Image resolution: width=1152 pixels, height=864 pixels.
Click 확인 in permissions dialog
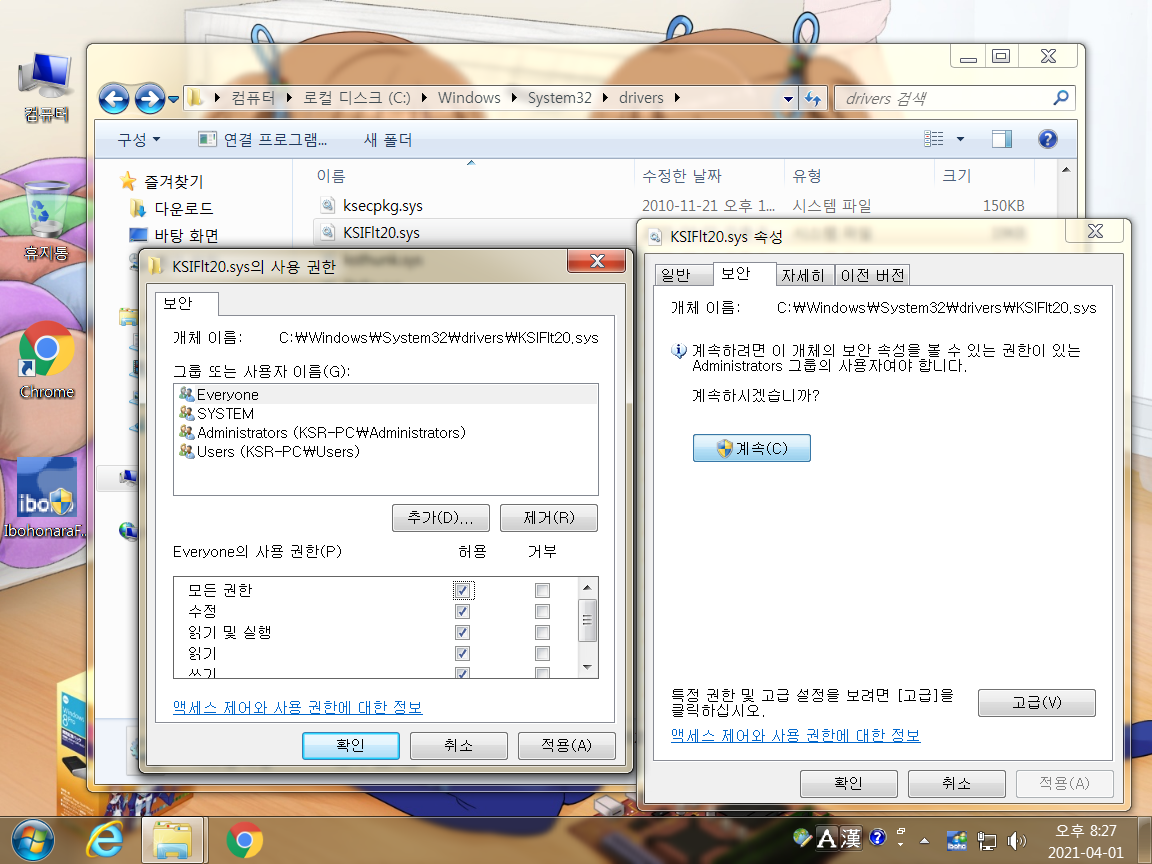pyautogui.click(x=350, y=745)
